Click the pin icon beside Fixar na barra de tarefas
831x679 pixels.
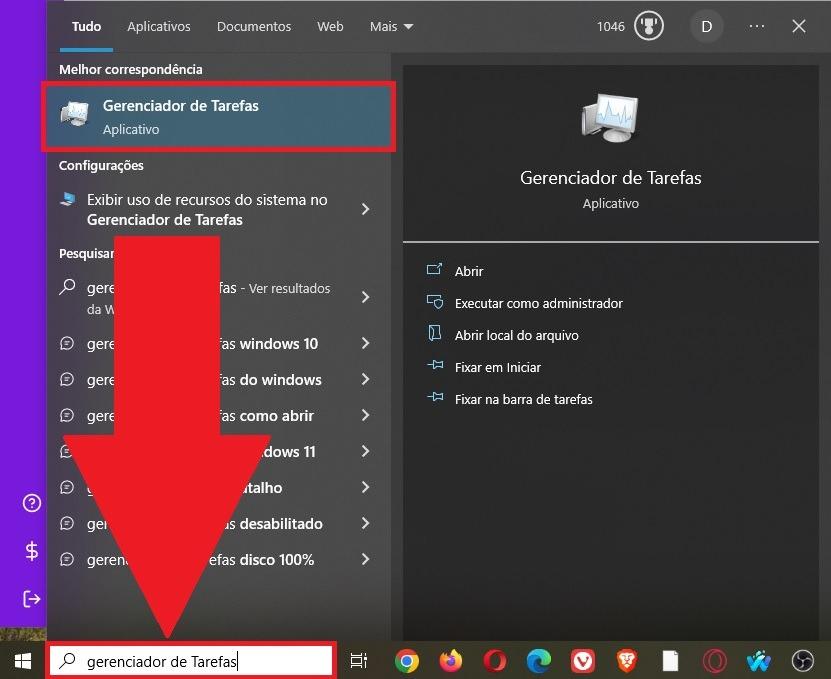435,397
